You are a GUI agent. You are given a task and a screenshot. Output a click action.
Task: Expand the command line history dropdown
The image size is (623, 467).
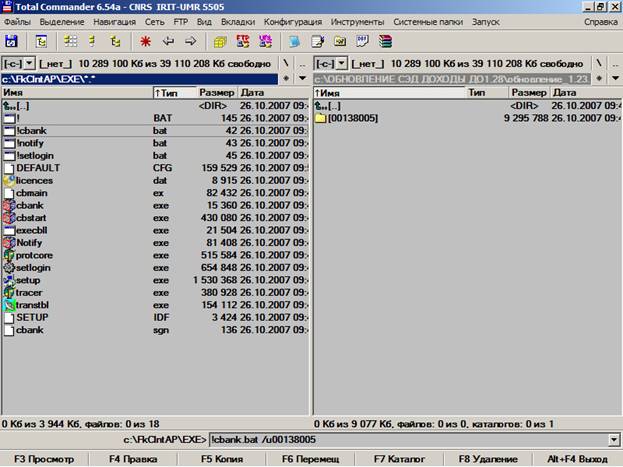[x=614, y=440]
